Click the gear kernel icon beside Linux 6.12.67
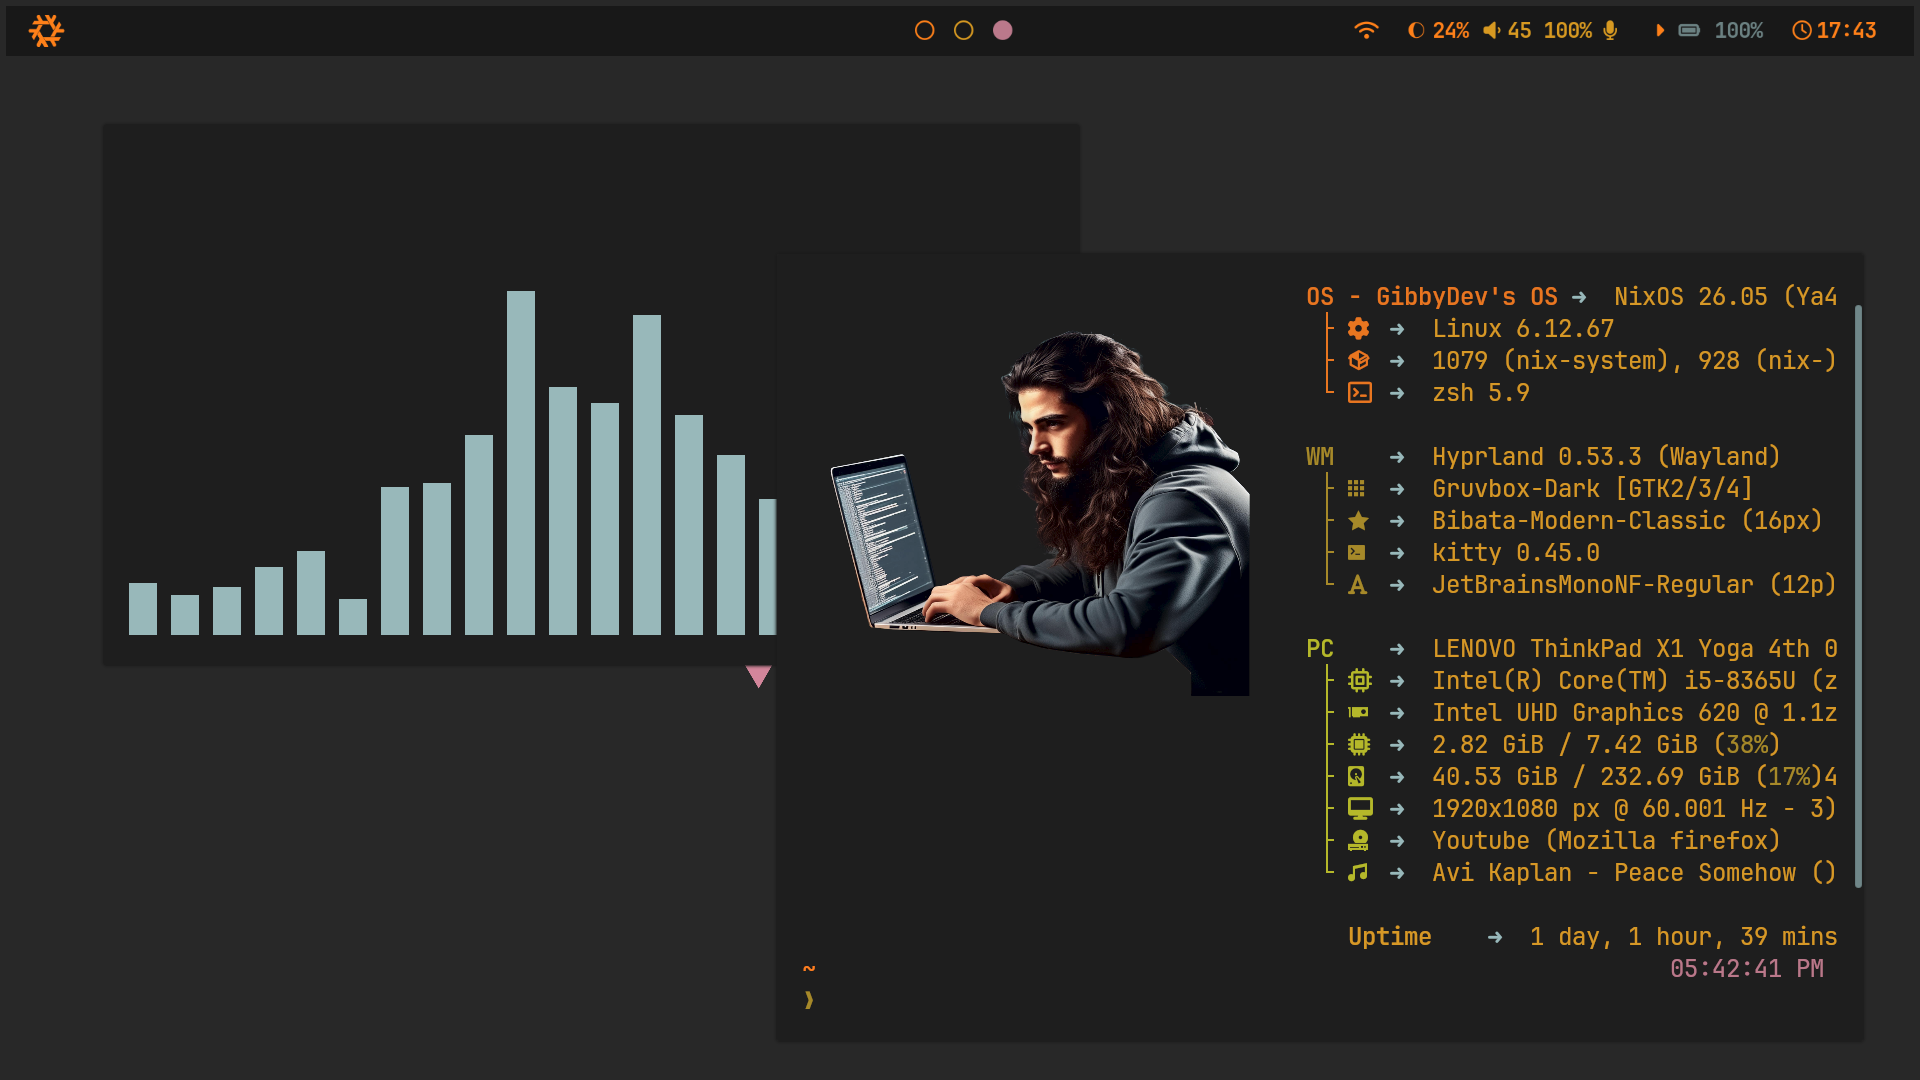The width and height of the screenshot is (1920, 1080). [1358, 329]
